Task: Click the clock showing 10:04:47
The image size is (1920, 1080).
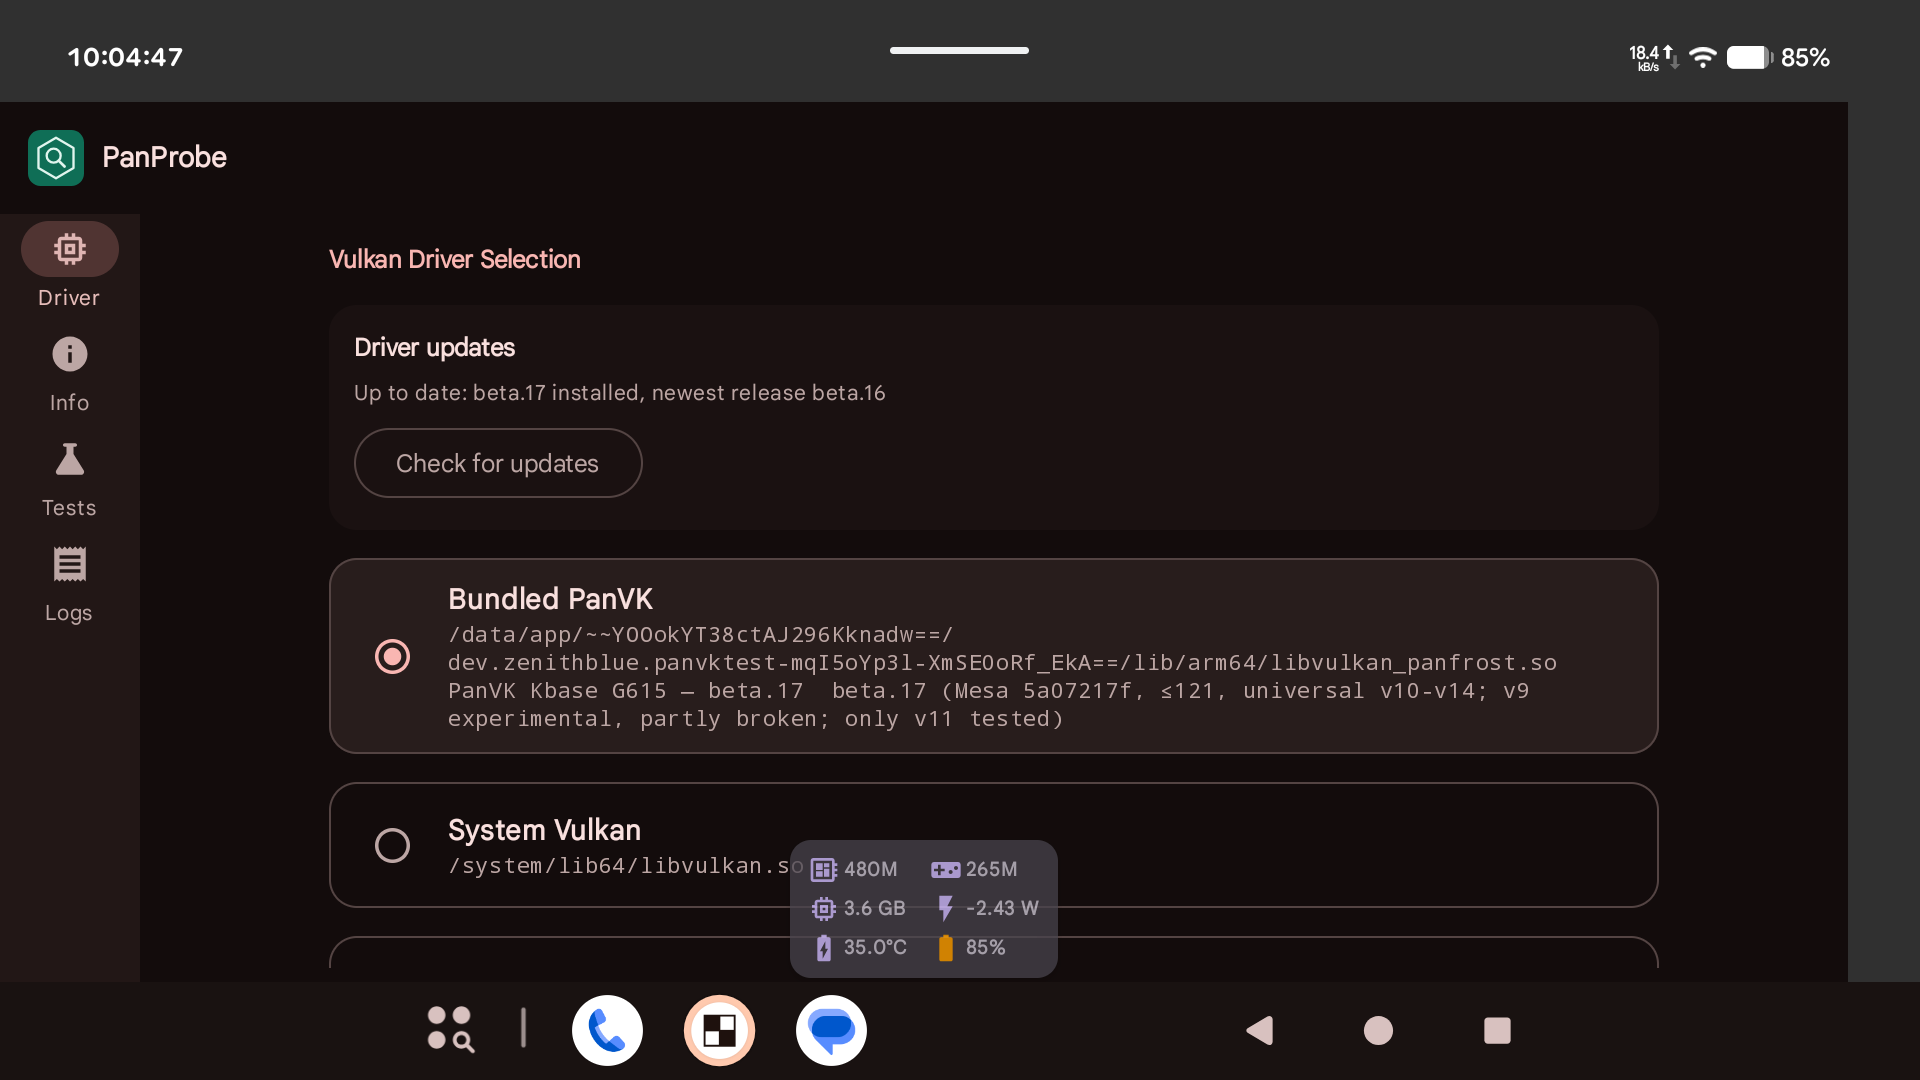Action: point(125,57)
